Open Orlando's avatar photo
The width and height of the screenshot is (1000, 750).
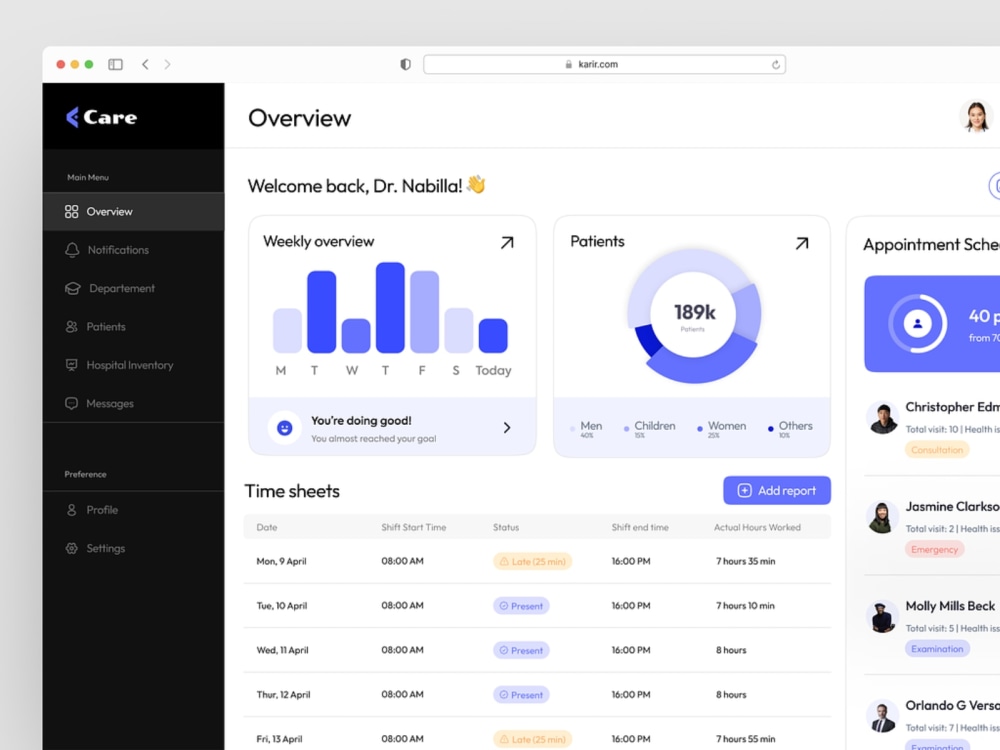tap(883, 716)
